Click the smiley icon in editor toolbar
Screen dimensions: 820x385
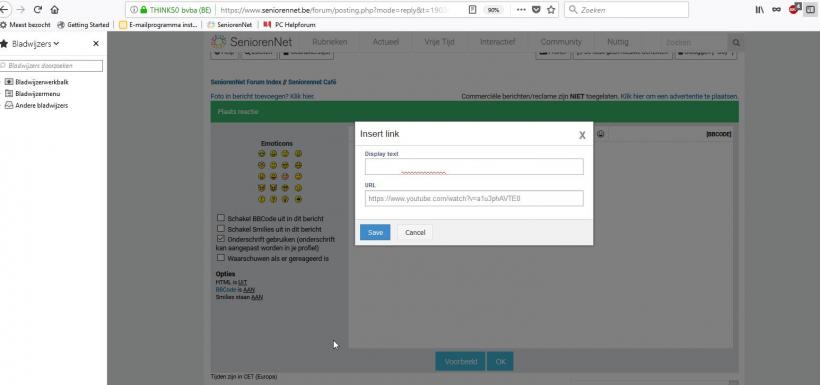[x=600, y=134]
